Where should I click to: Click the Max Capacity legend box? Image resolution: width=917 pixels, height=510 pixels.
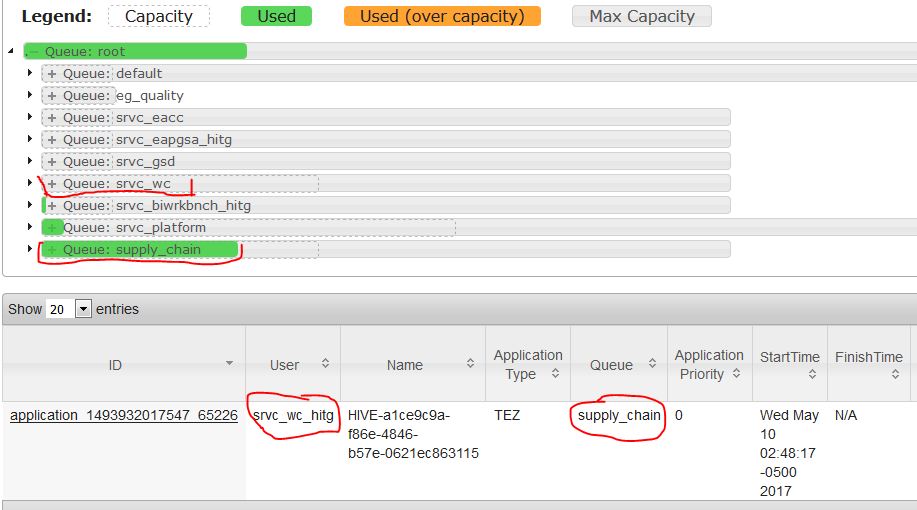(x=642, y=16)
